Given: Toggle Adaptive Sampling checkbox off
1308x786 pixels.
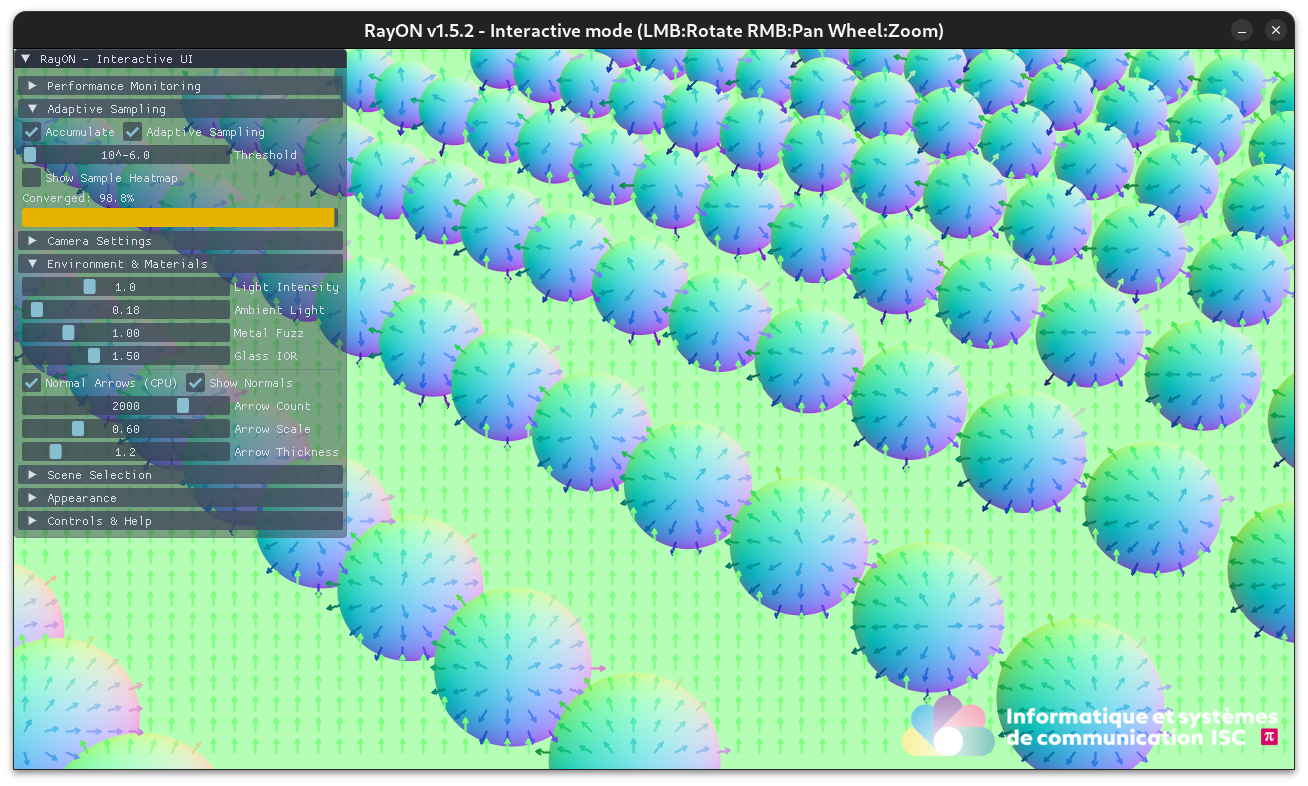Looking at the screenshot, I should point(133,132).
